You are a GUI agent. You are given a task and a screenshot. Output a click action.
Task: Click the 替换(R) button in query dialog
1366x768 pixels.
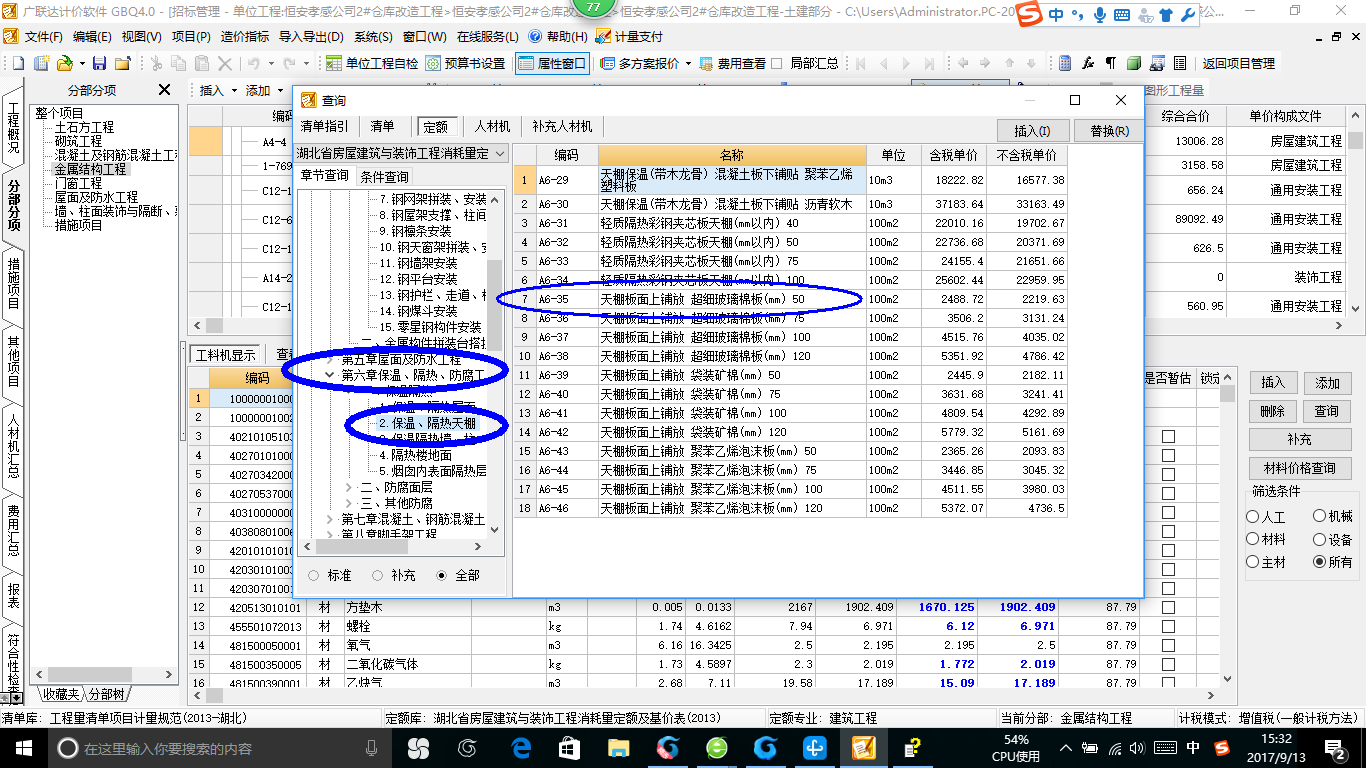[x=1109, y=131]
